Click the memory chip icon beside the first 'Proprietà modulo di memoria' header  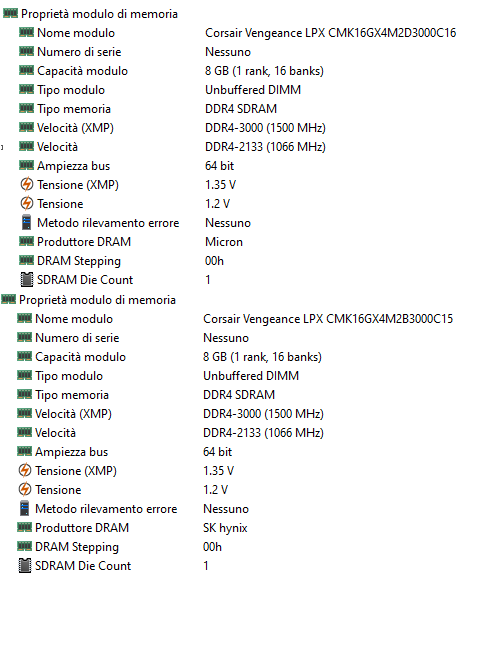tap(10, 13)
